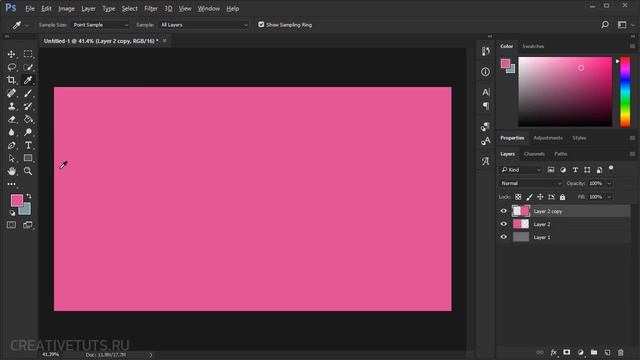Screen dimensions: 640x360
Task: Open the workspace switcher icon
Action: coord(622,25)
